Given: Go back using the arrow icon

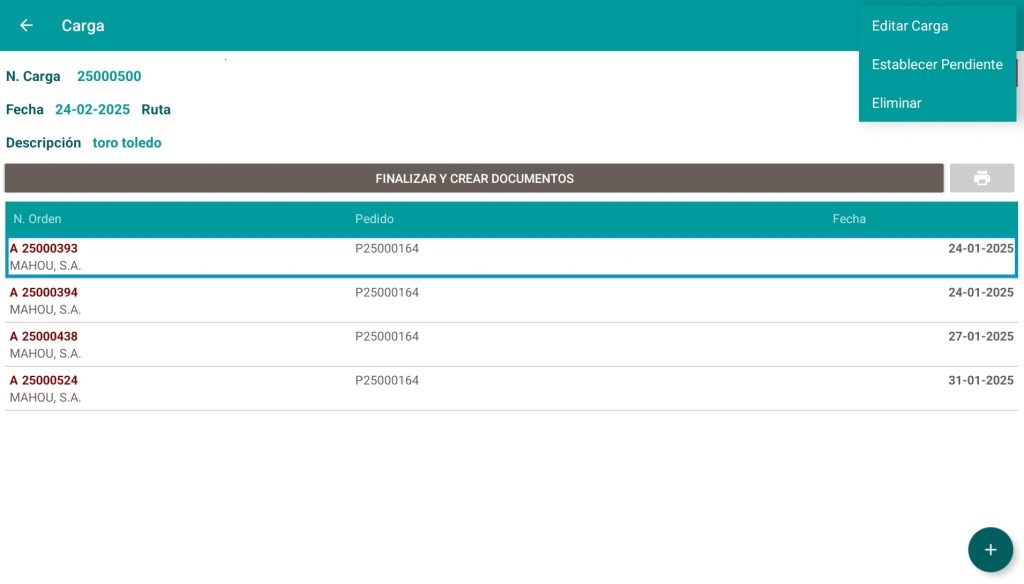Looking at the screenshot, I should (26, 25).
